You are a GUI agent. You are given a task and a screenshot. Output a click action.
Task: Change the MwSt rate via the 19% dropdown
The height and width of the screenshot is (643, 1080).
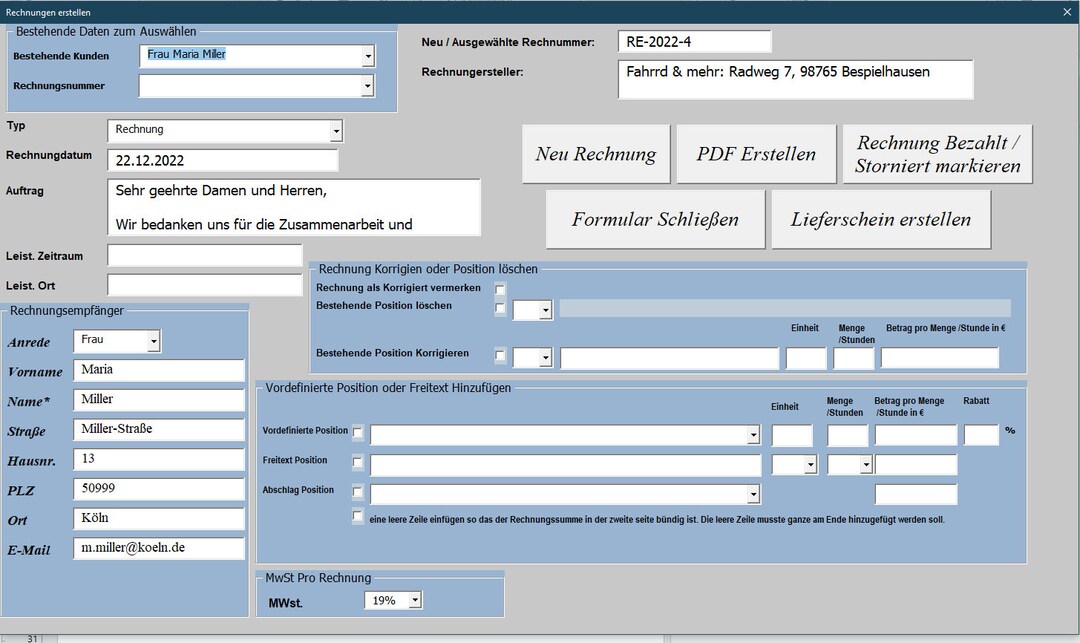click(413, 599)
